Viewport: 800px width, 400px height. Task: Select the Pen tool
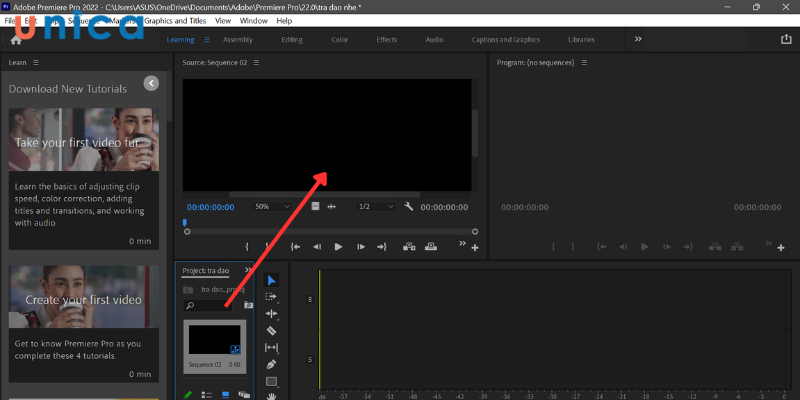click(x=271, y=365)
